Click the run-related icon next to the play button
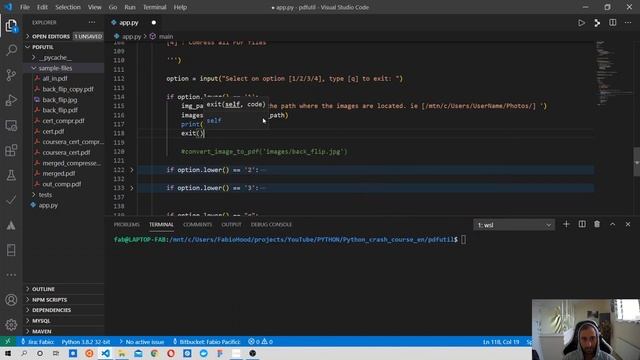 pyautogui.click(x=597, y=23)
